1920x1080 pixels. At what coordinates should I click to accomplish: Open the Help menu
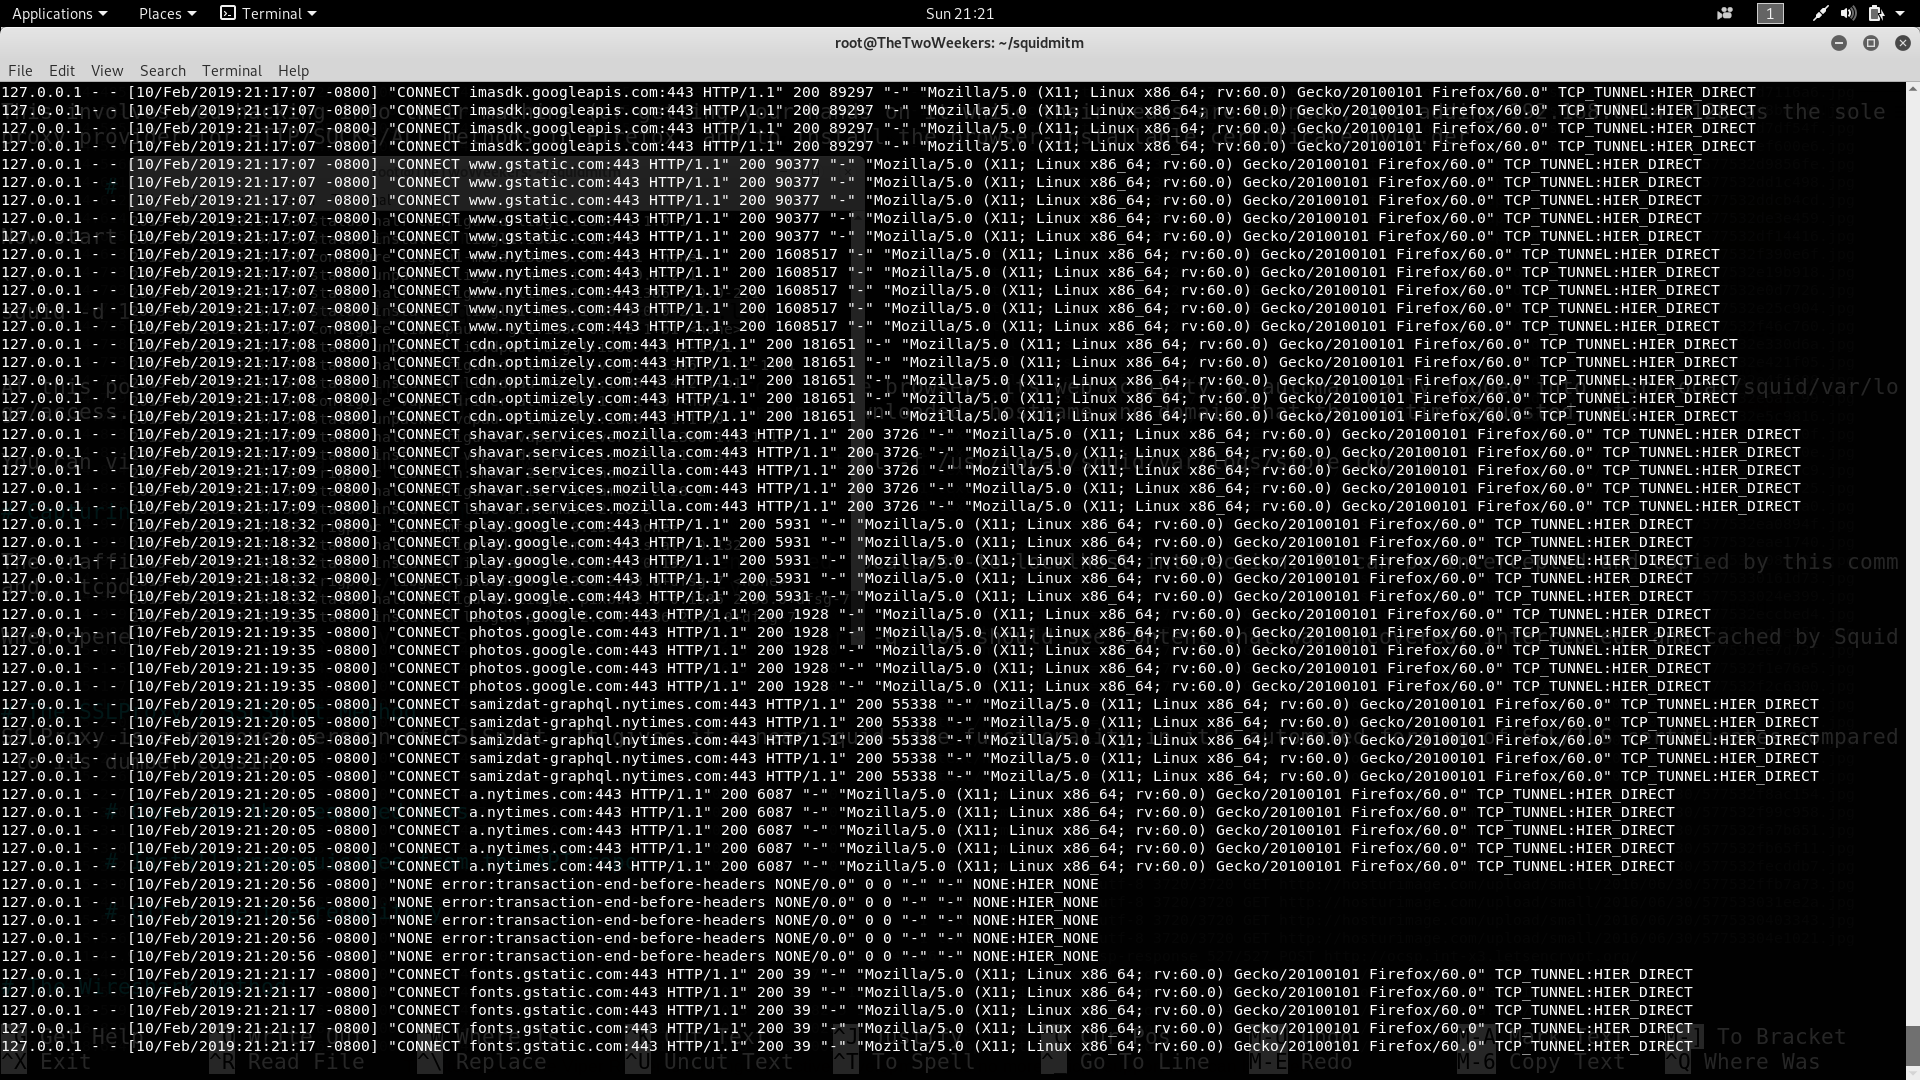point(293,71)
